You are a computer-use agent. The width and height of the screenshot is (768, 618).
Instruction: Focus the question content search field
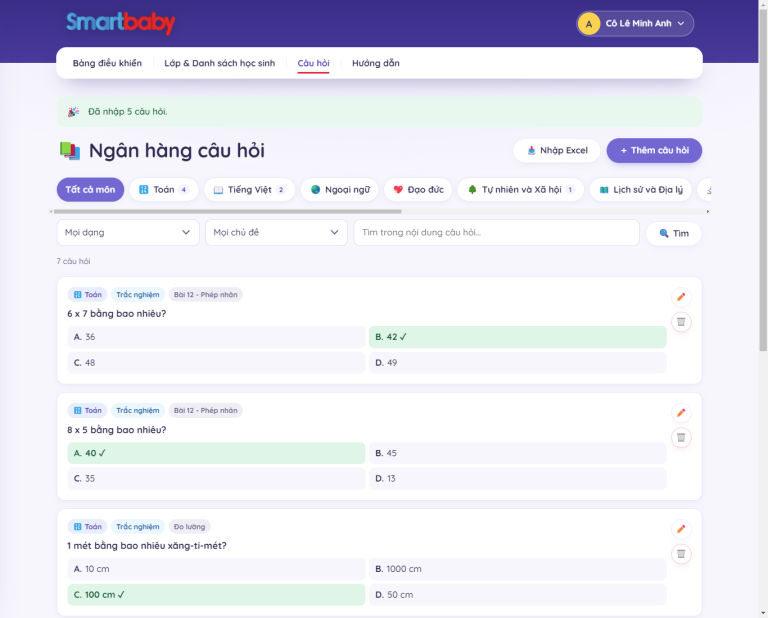pos(496,233)
